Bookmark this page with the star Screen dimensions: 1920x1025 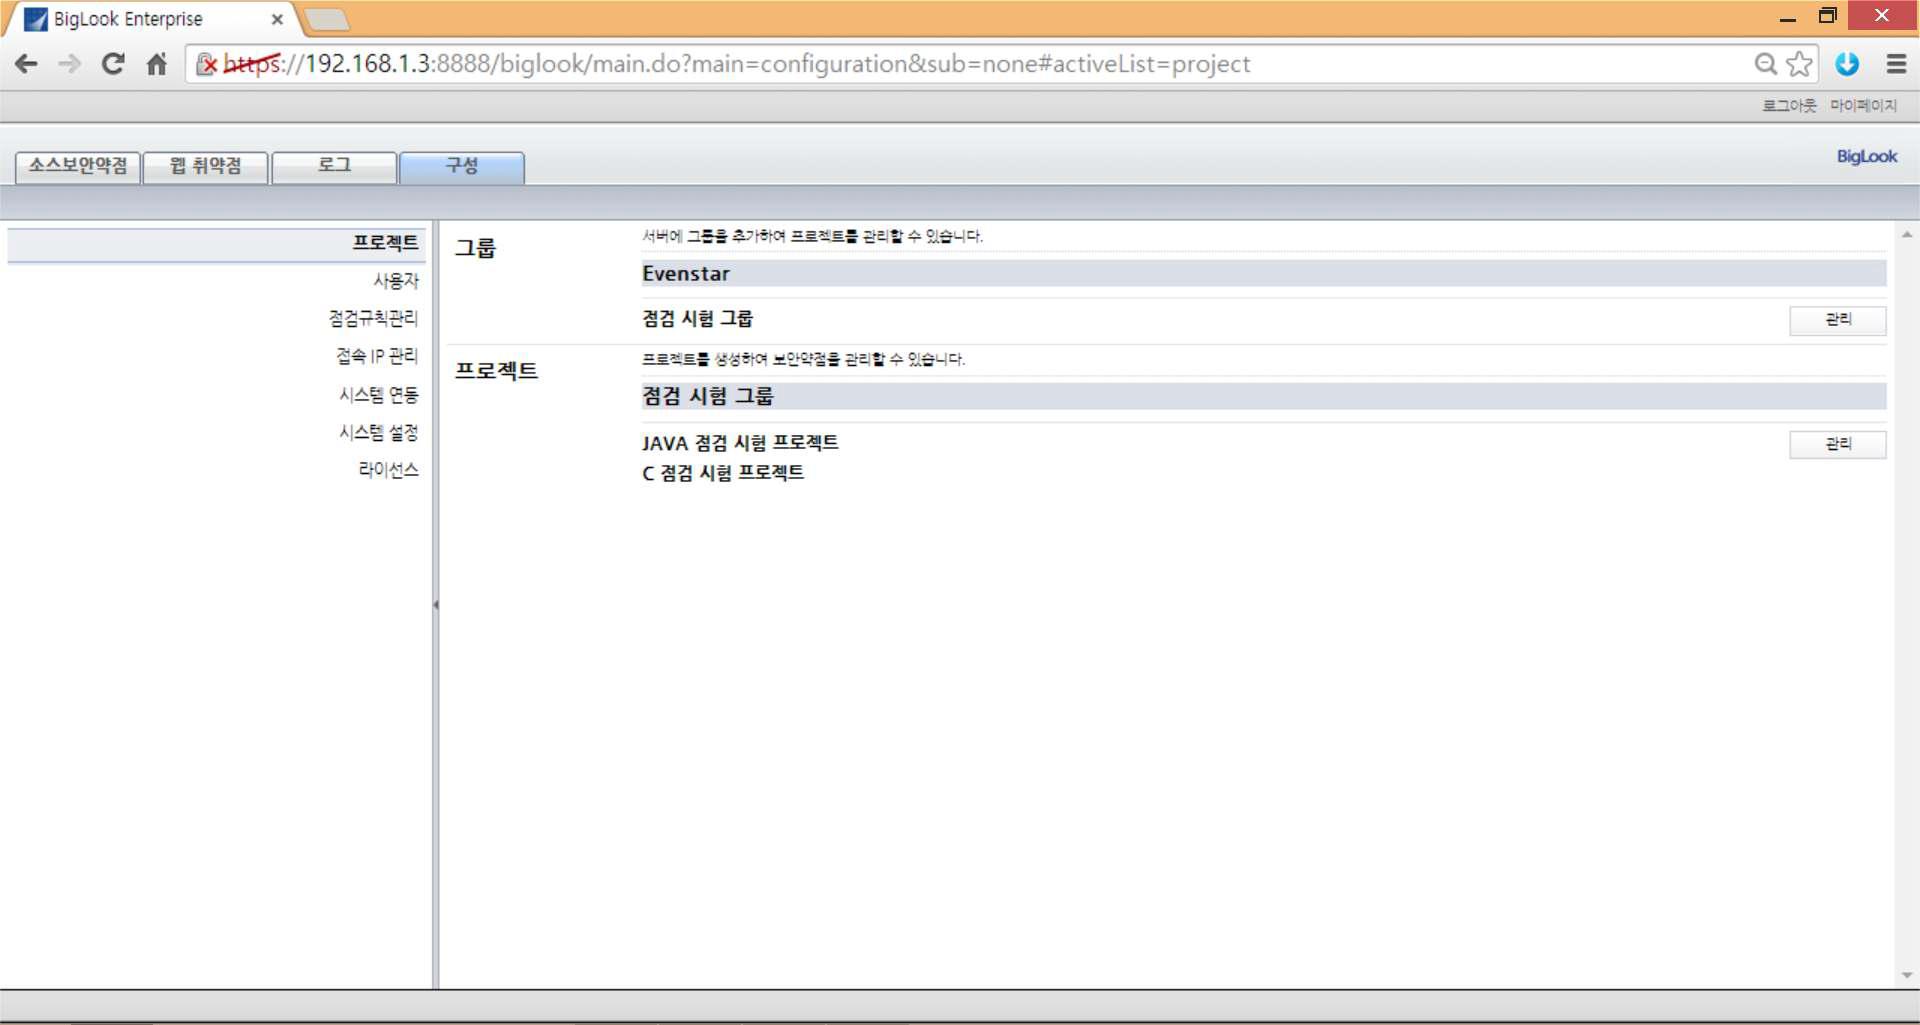coord(1799,64)
